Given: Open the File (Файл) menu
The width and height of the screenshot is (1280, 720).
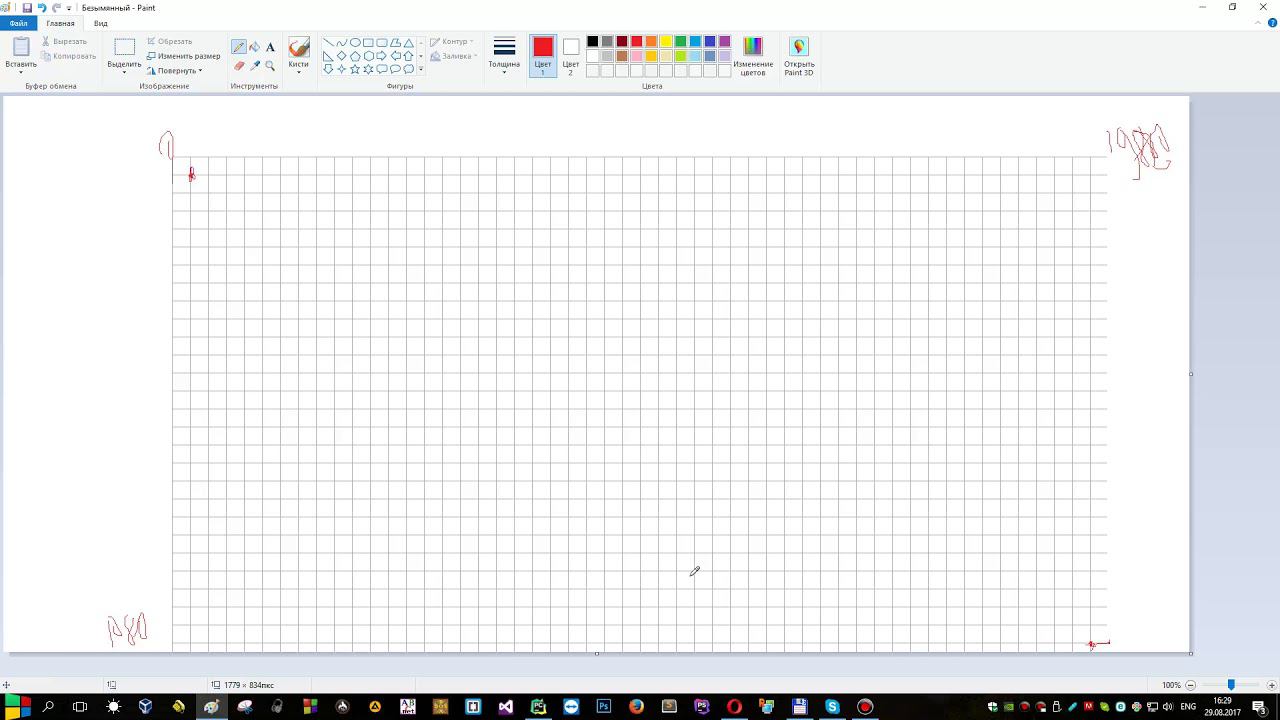Looking at the screenshot, I should (x=19, y=23).
